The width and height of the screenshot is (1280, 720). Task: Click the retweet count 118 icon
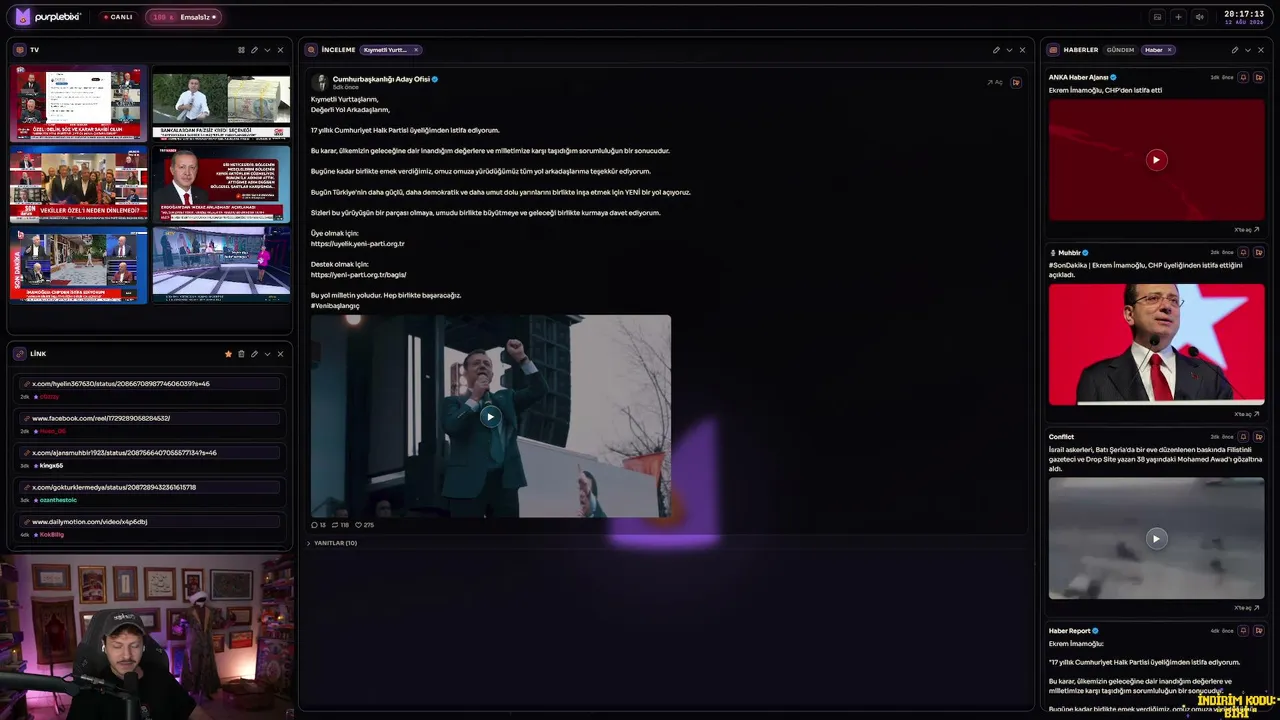(340, 525)
